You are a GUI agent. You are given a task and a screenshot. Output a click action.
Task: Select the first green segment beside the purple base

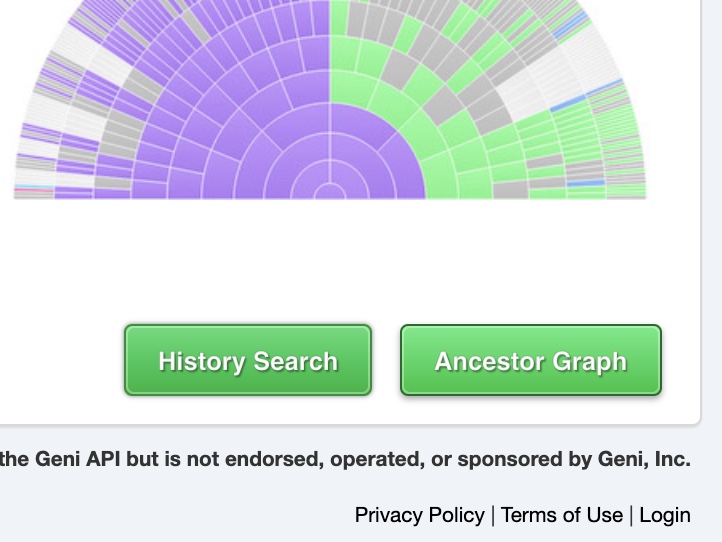point(443,182)
